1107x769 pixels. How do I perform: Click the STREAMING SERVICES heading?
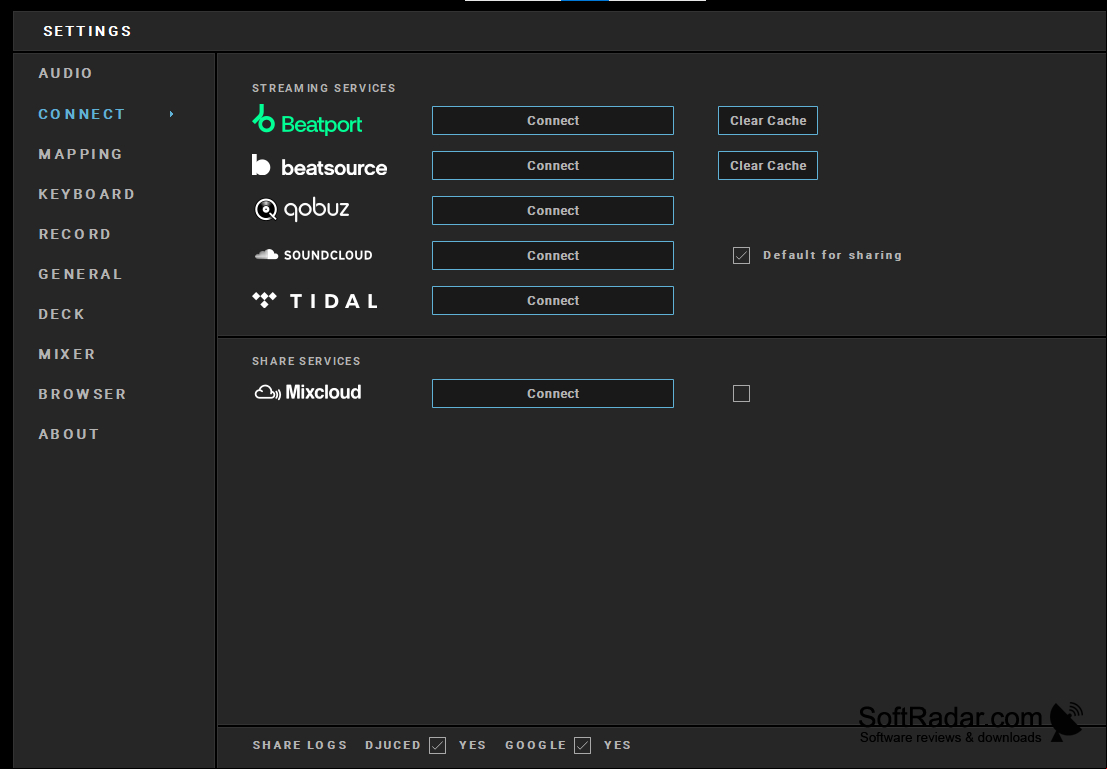click(323, 88)
